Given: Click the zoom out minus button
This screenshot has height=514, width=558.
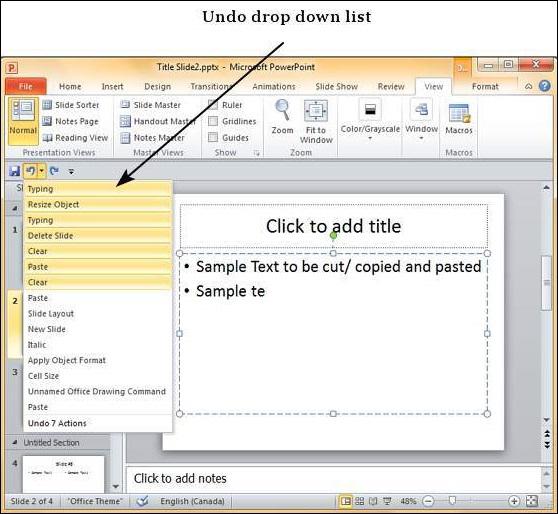Looking at the screenshot, I should [428, 501].
